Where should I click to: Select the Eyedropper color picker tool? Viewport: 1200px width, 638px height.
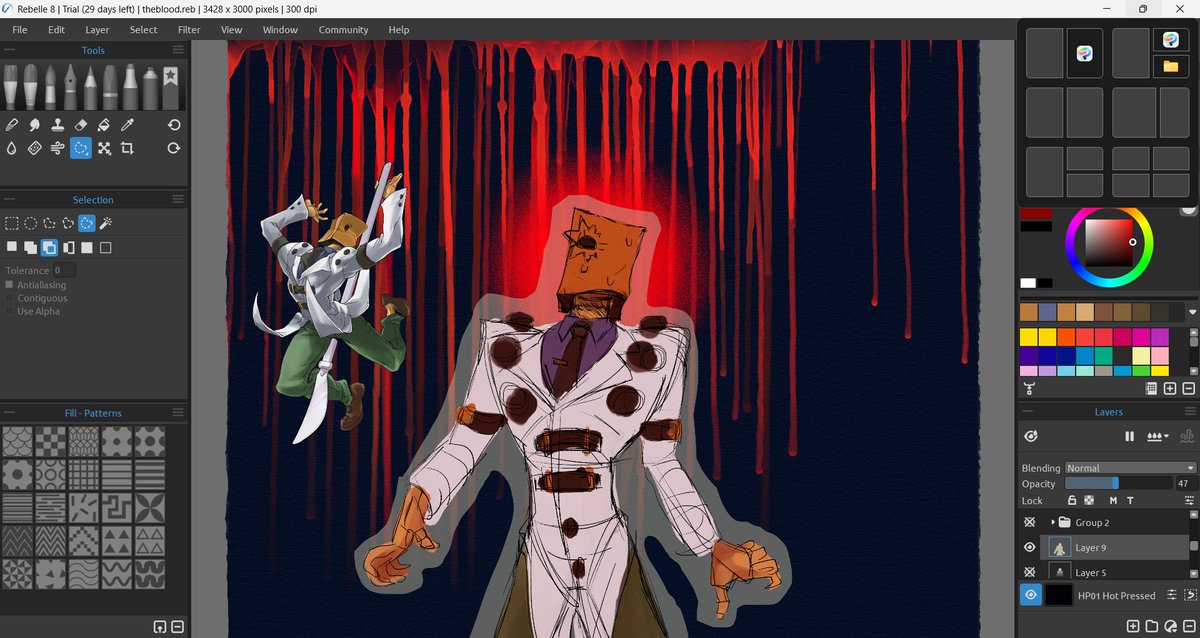(x=127, y=125)
